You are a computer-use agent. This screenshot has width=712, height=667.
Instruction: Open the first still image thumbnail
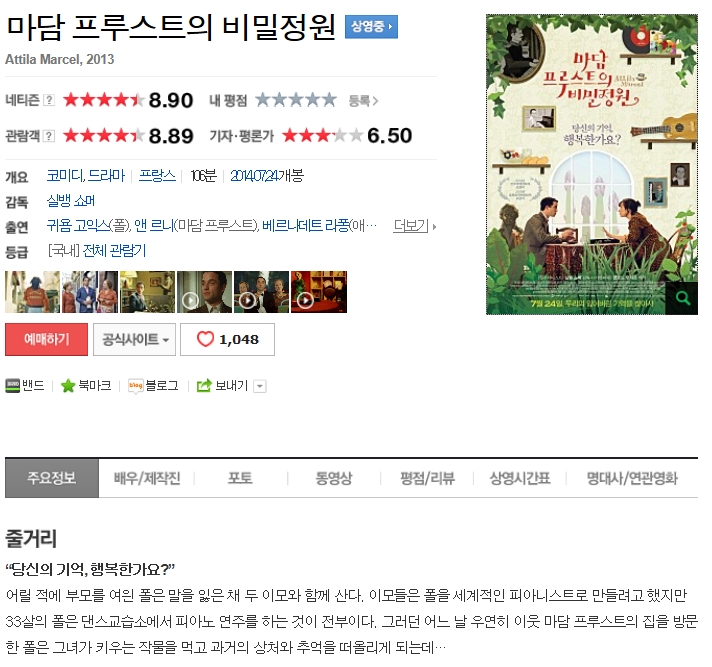click(32, 292)
